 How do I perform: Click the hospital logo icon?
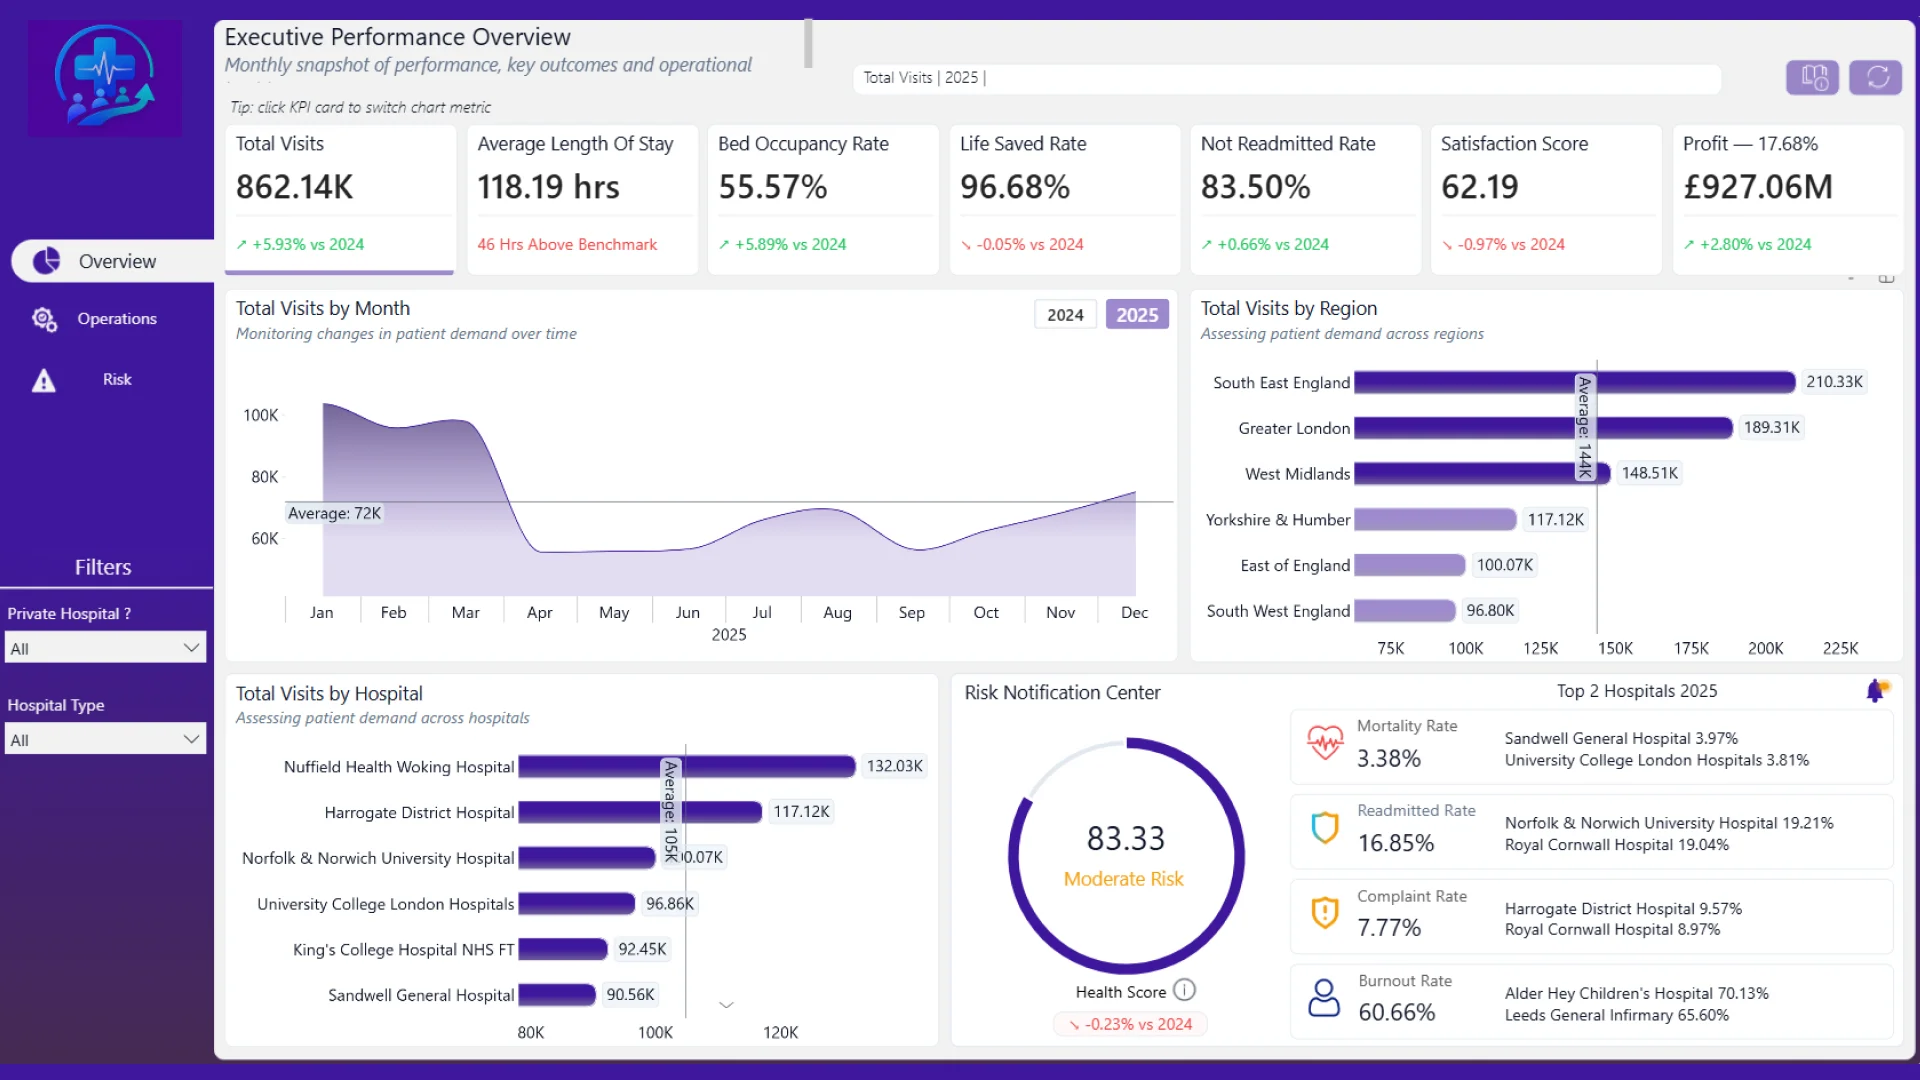pos(105,77)
